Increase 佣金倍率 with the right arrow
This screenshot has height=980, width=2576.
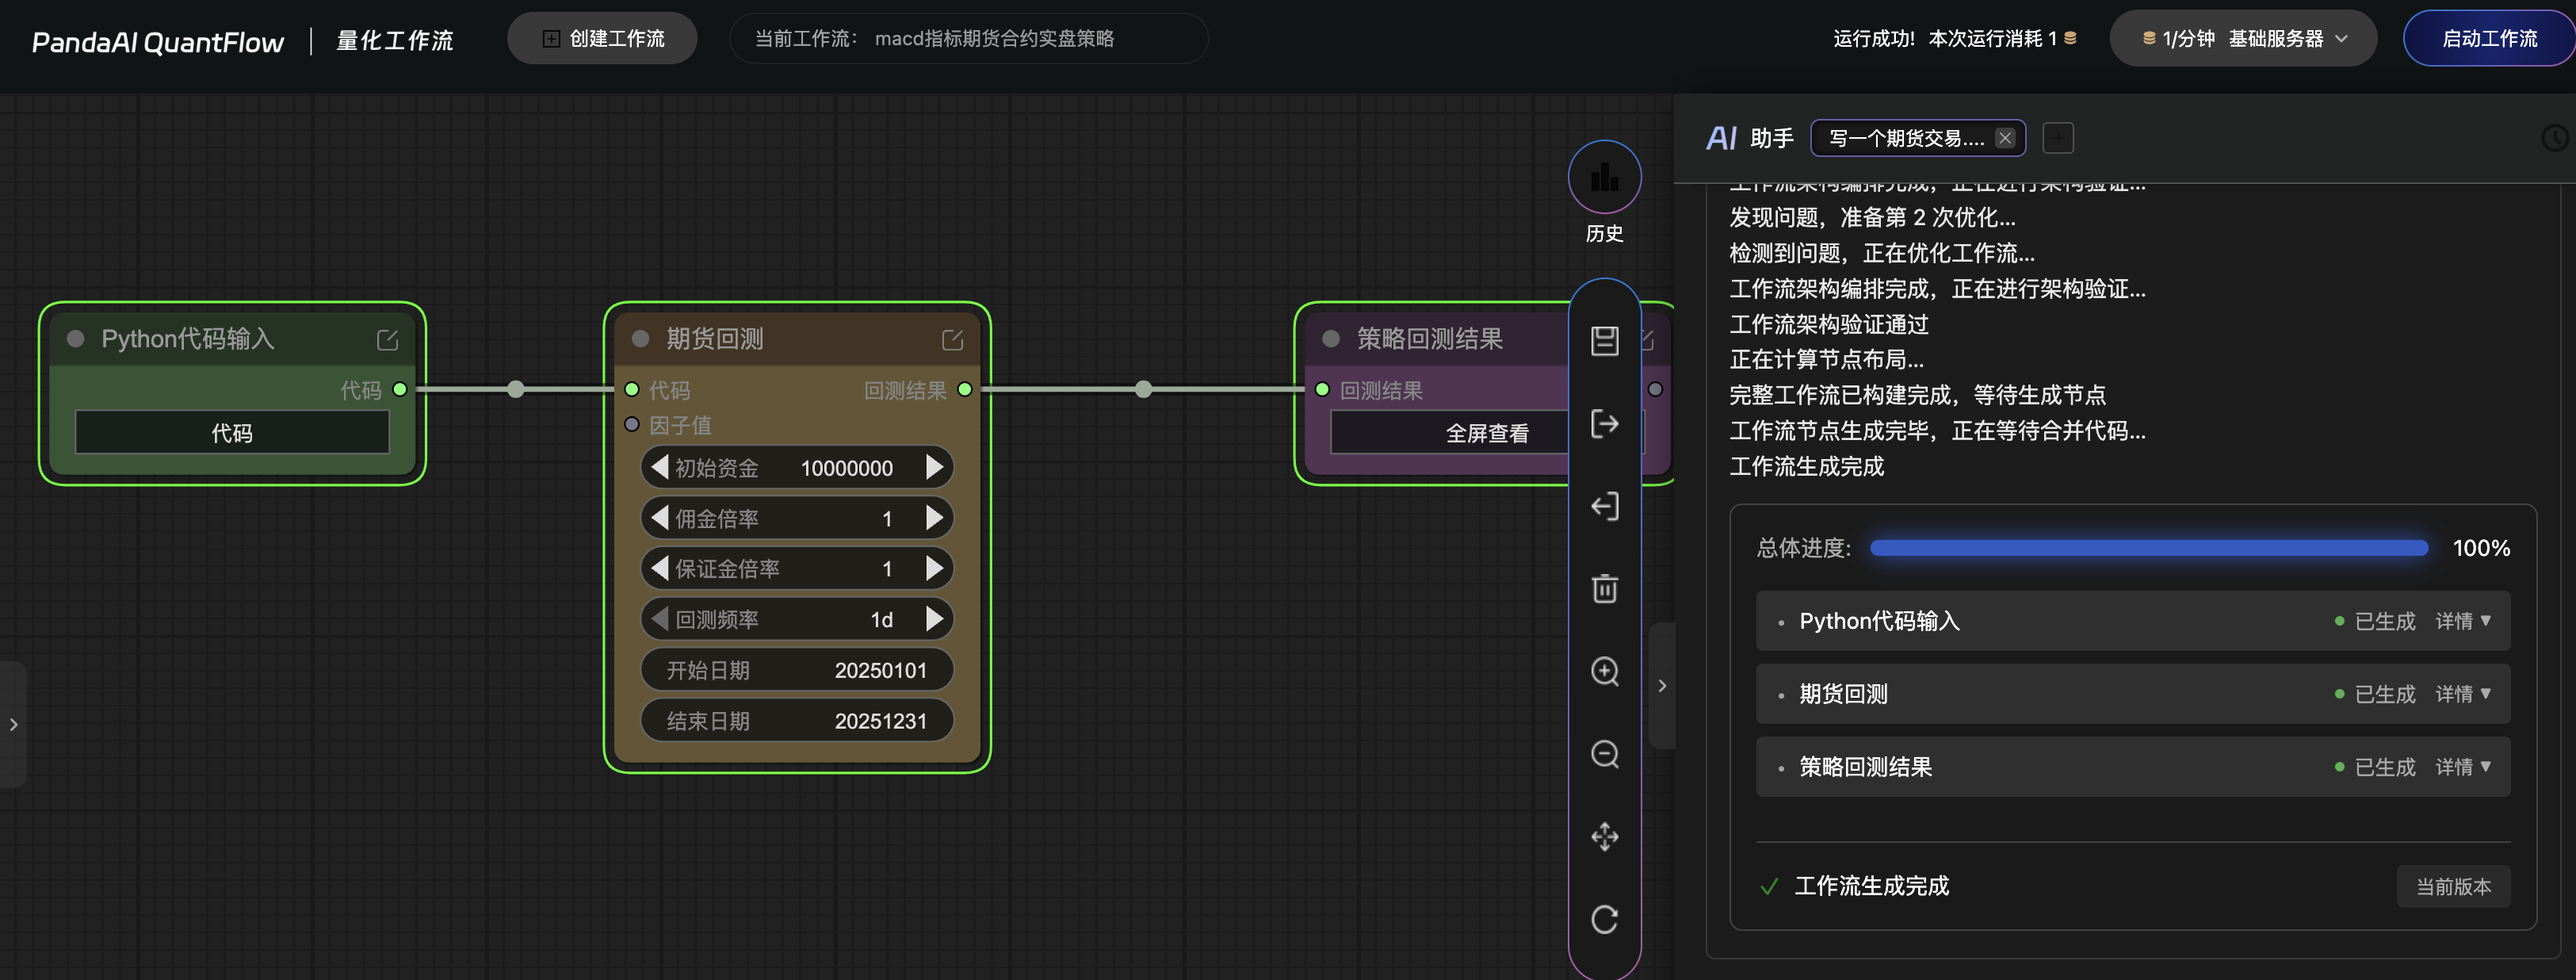pyautogui.click(x=935, y=518)
